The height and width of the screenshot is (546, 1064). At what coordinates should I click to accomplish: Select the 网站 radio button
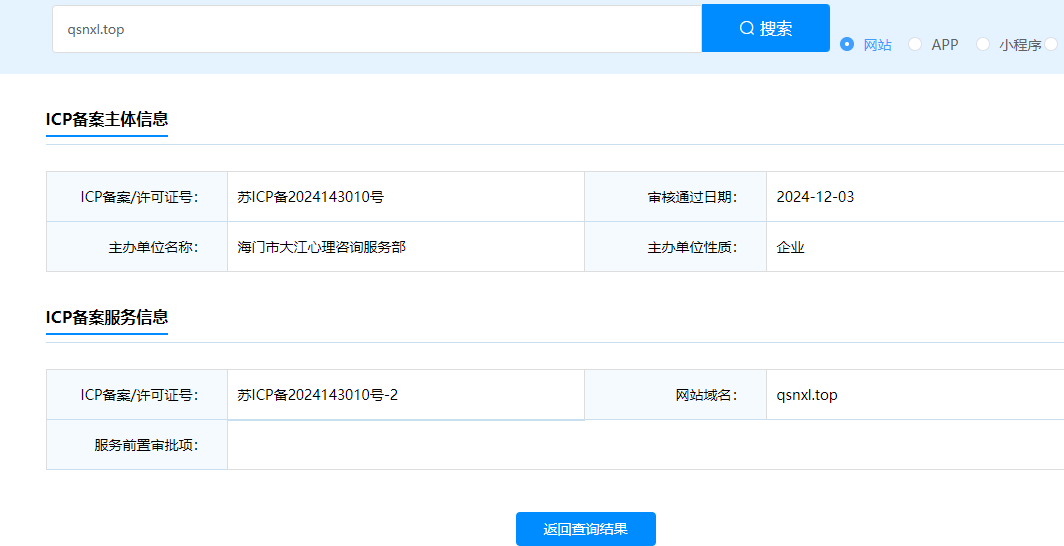tap(847, 44)
